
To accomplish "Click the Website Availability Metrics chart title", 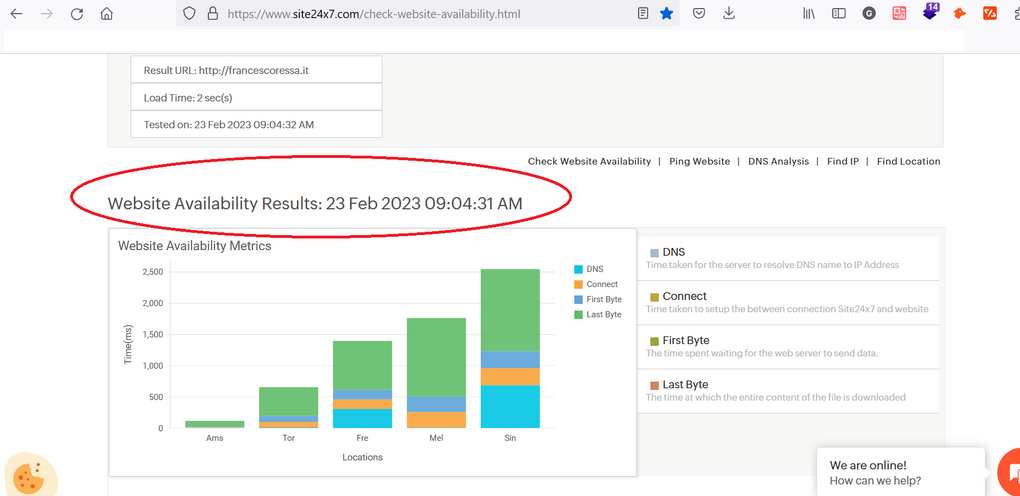I will (x=195, y=246).
